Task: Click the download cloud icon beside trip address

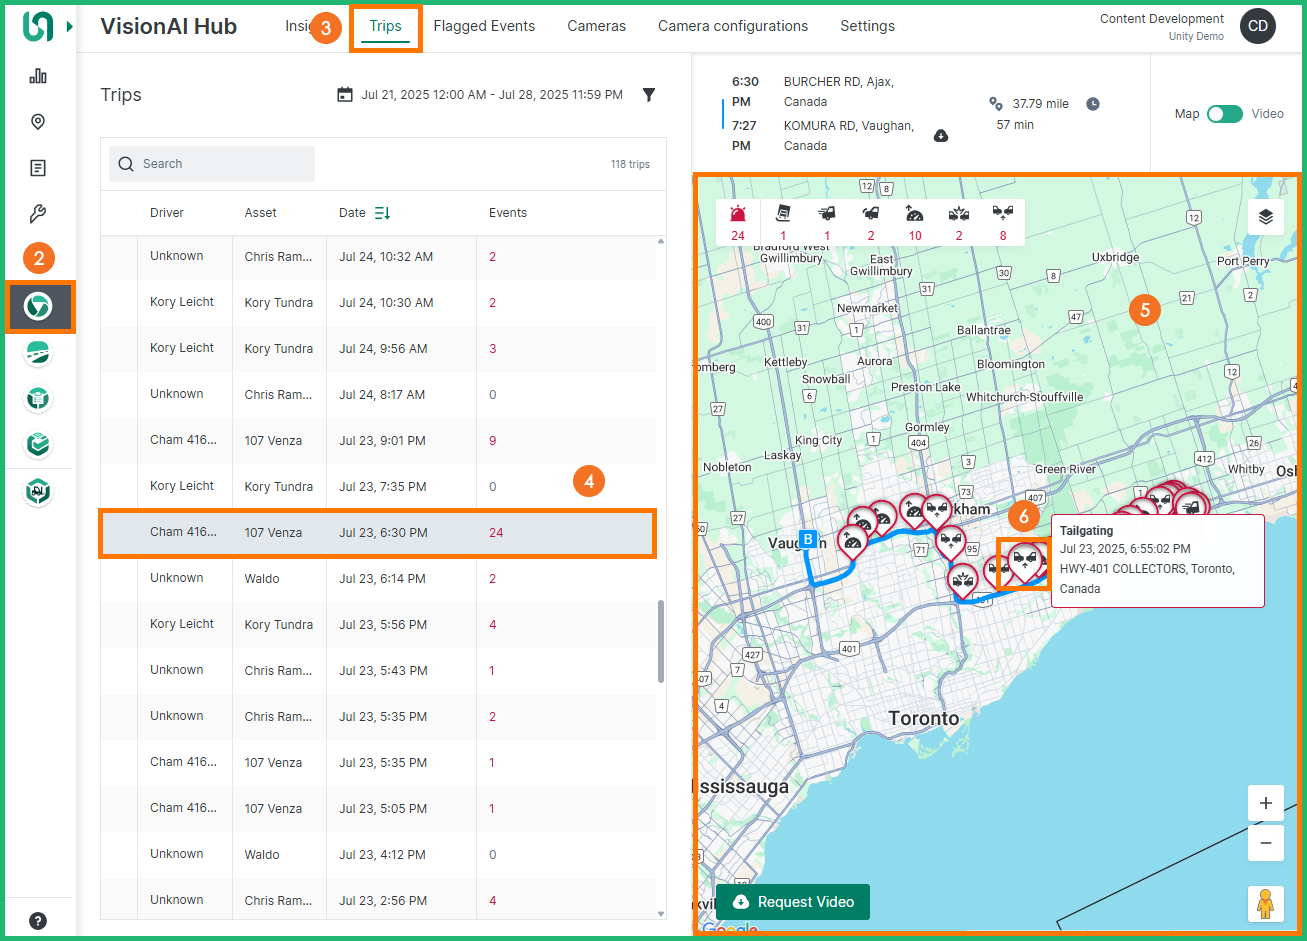Action: click(941, 136)
